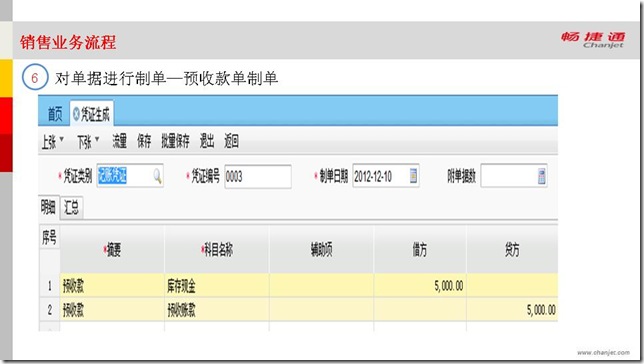Select the 科目名称 column header

[x=217, y=249]
